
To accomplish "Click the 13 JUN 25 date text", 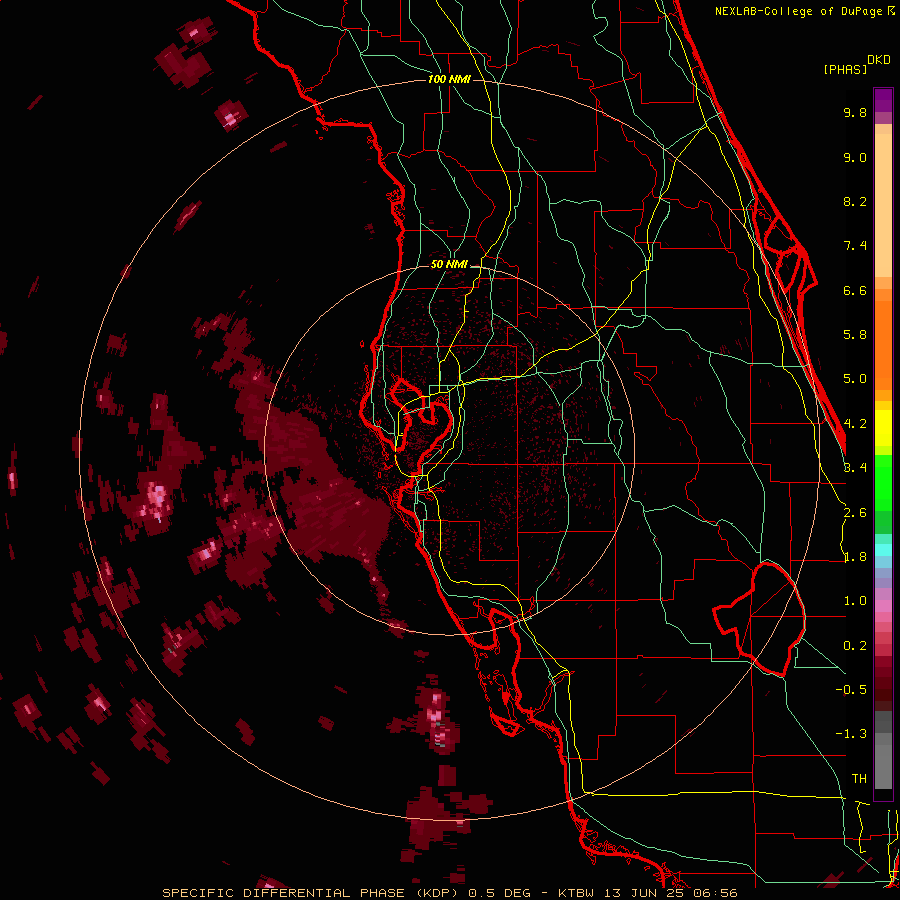I will pos(643,893).
